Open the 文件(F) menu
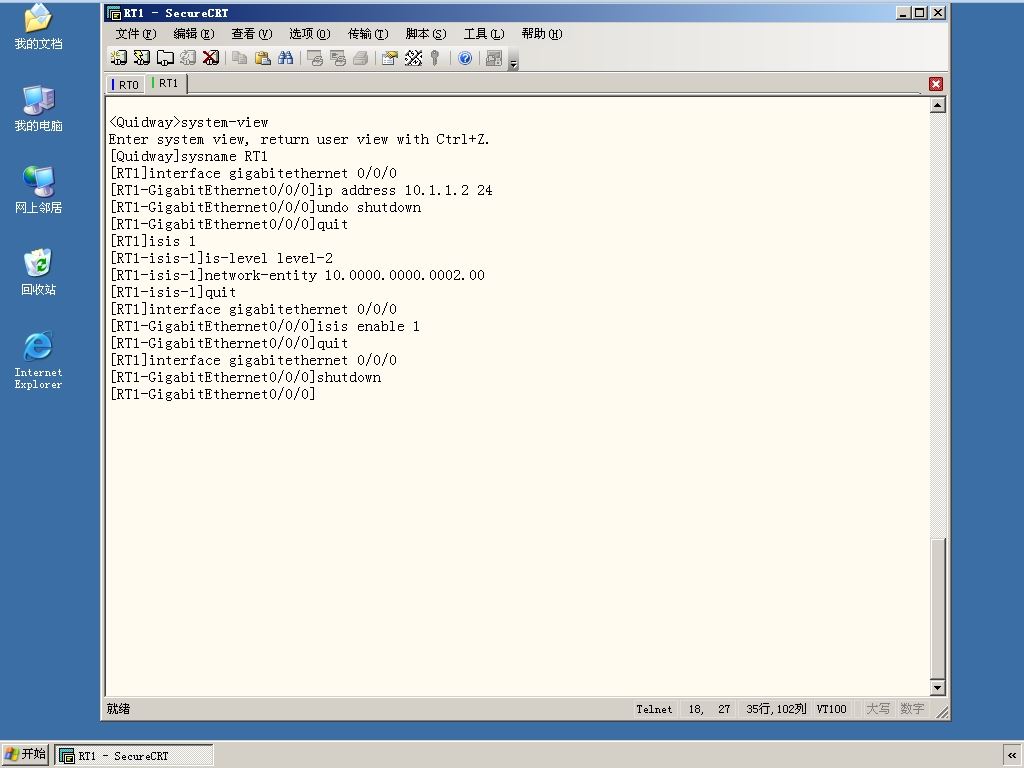Image resolution: width=1024 pixels, height=768 pixels. (136, 33)
